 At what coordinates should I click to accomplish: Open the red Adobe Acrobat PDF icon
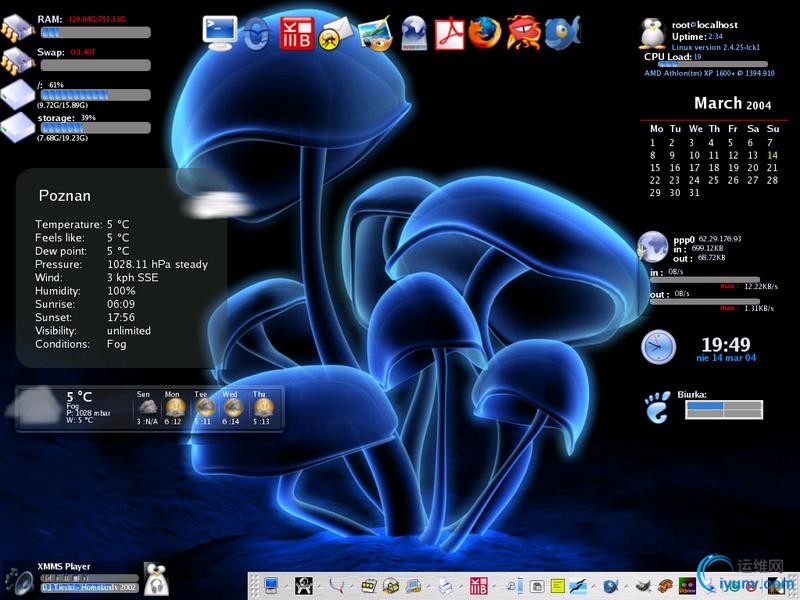coord(450,34)
